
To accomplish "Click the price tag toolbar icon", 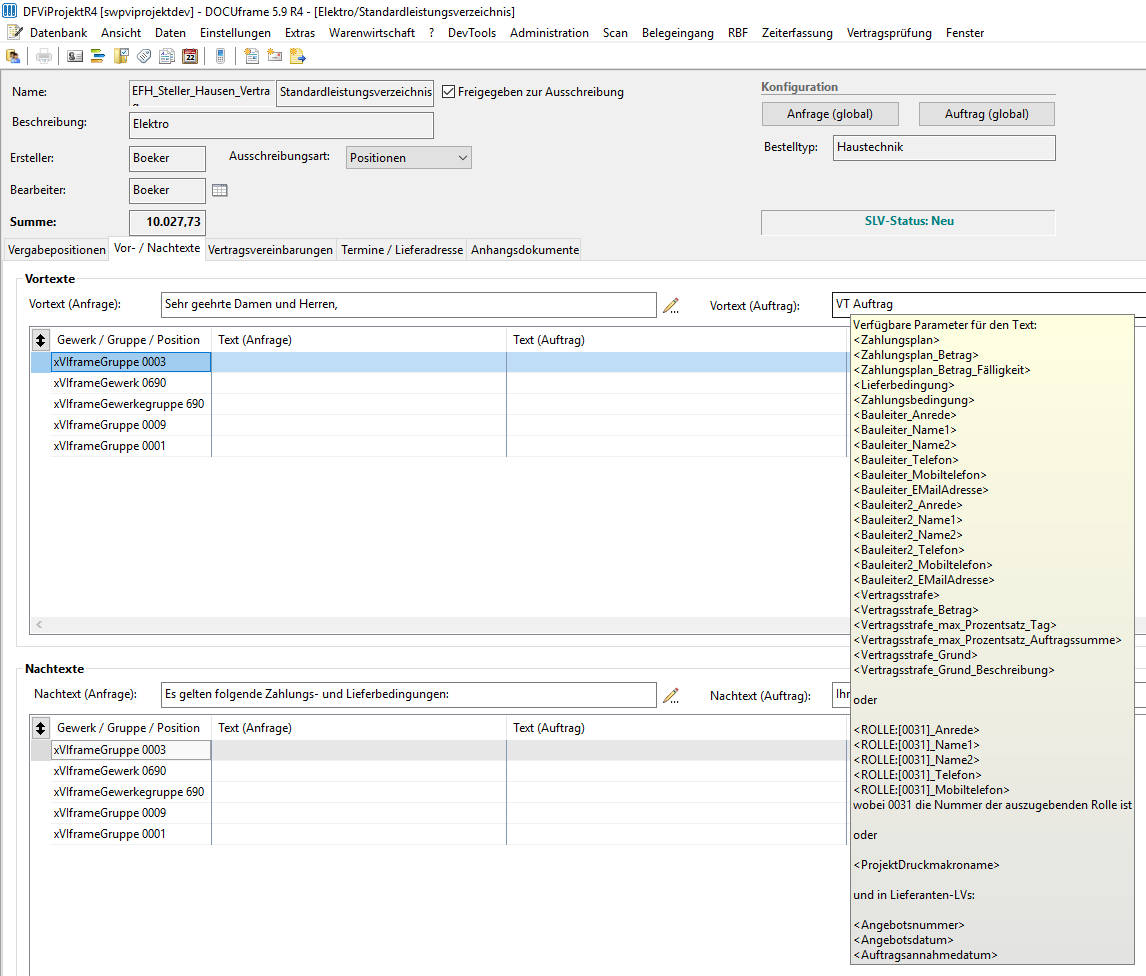I will coord(145,56).
